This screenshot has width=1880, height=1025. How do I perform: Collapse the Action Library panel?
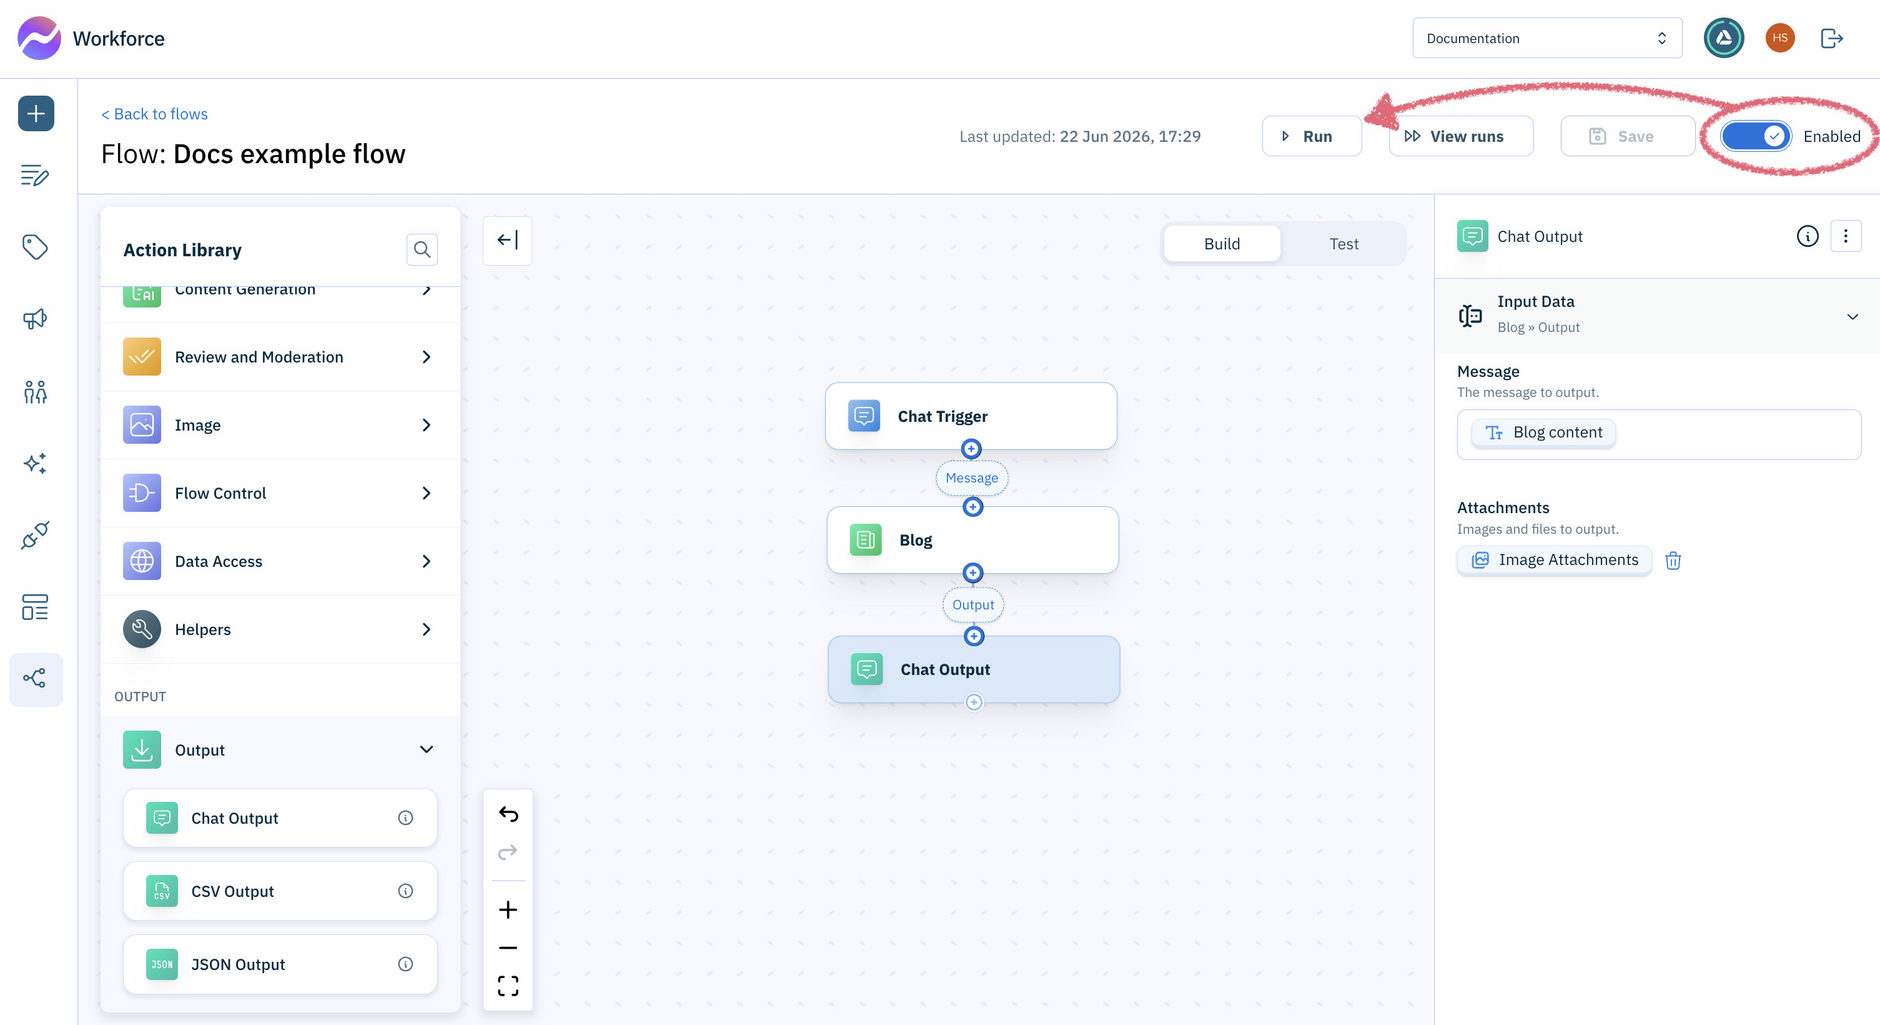[508, 240]
